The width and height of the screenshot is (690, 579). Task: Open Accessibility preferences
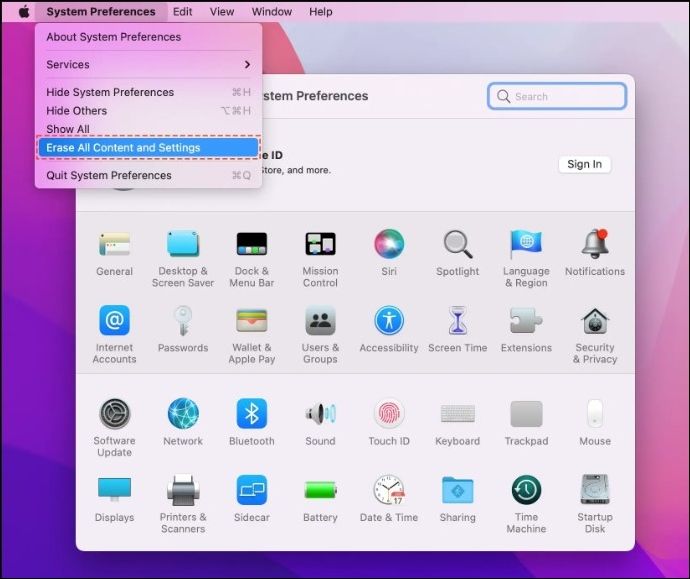pyautogui.click(x=389, y=322)
